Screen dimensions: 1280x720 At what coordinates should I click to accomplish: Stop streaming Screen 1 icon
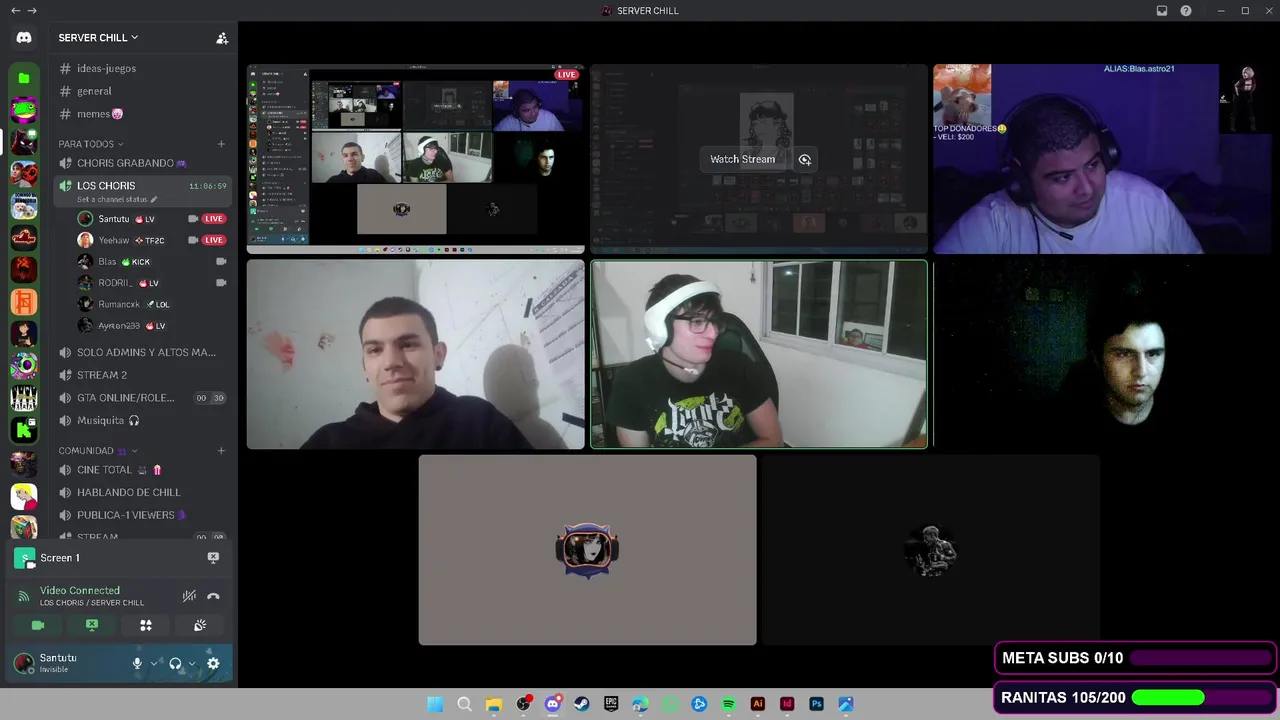tap(213, 557)
